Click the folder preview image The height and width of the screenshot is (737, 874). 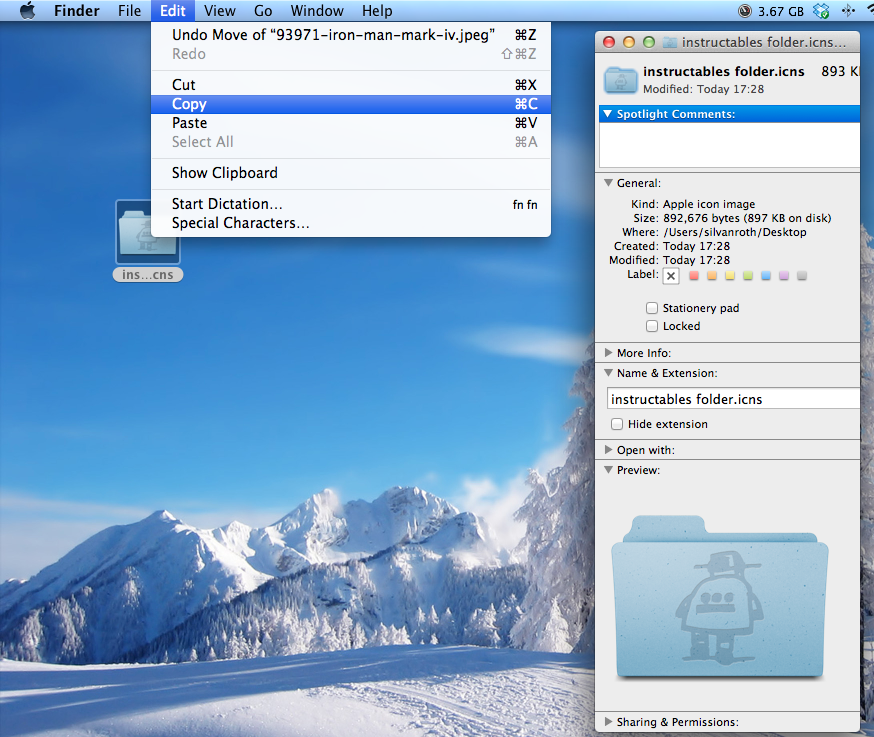(720, 597)
